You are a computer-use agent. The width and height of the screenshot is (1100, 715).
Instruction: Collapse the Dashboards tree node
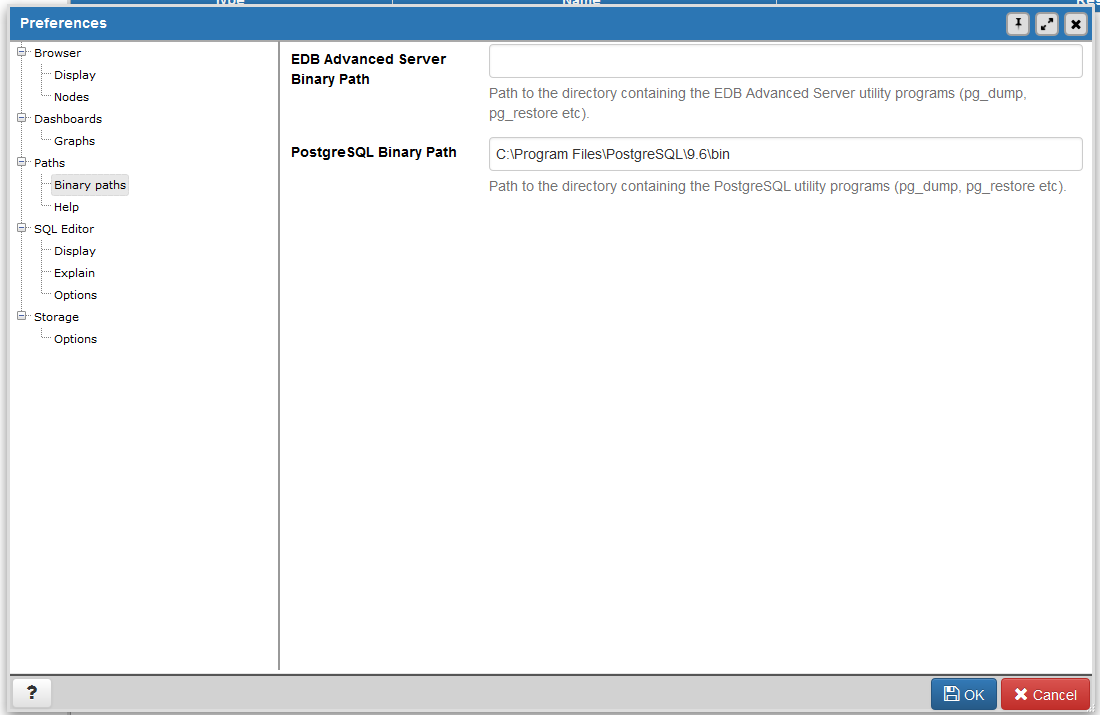tap(22, 118)
